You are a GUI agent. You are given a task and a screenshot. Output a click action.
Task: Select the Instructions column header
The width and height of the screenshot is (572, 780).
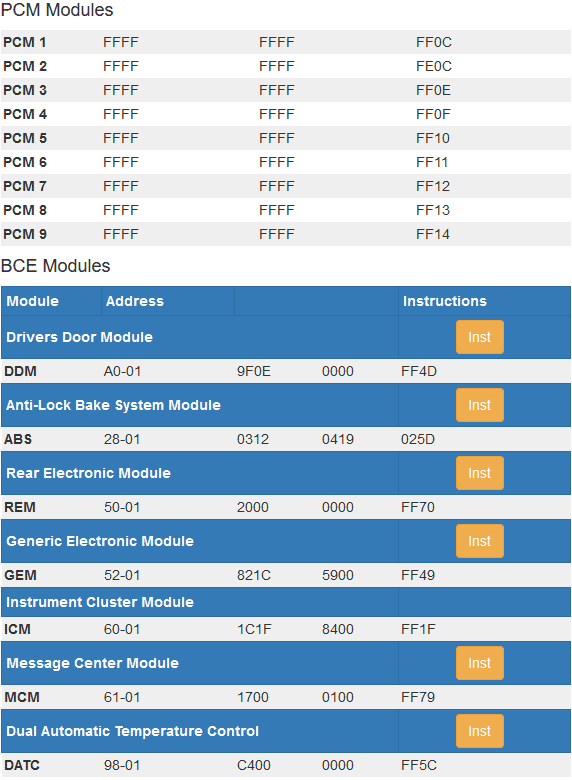(x=445, y=301)
